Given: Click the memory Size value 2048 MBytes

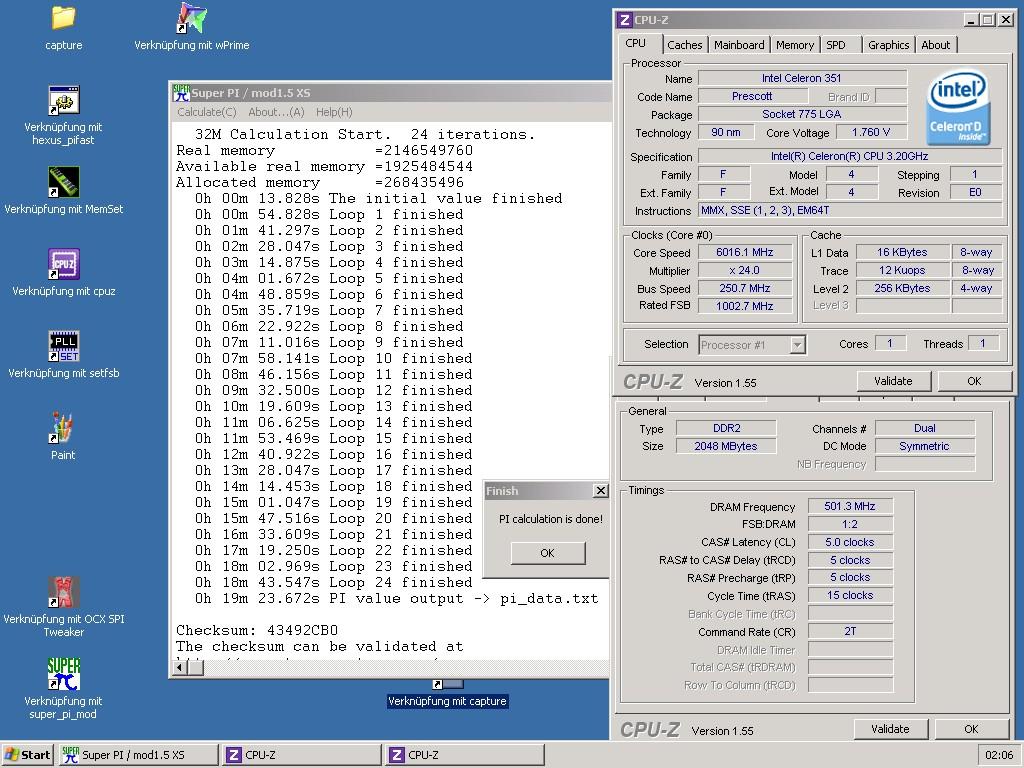Looking at the screenshot, I should [x=726, y=446].
